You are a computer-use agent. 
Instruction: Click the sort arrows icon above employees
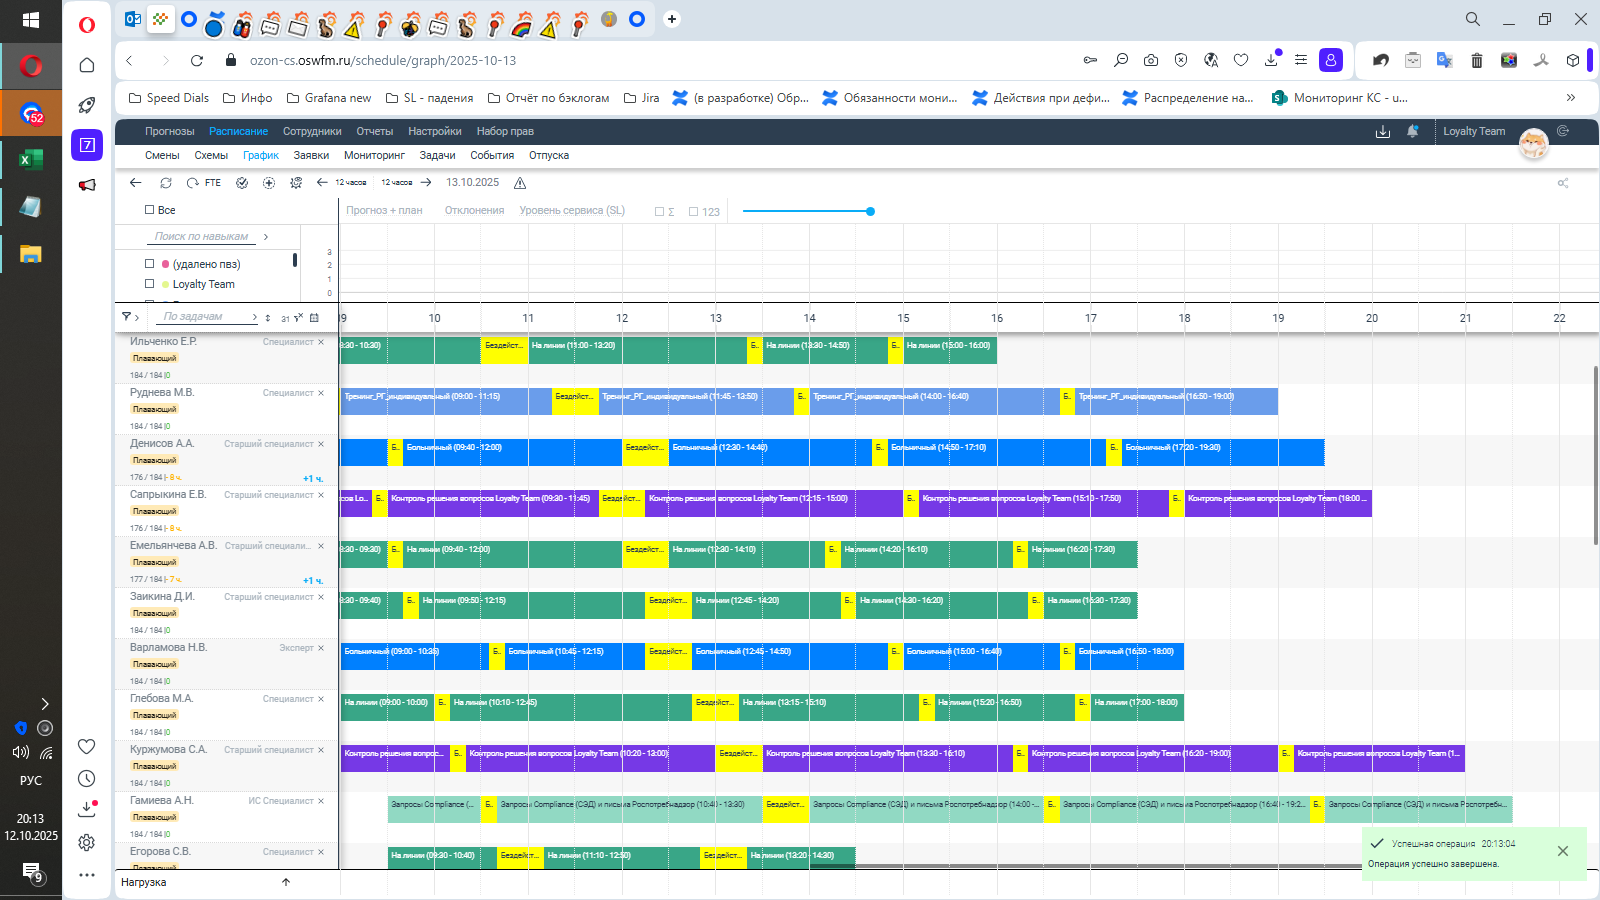click(x=268, y=318)
